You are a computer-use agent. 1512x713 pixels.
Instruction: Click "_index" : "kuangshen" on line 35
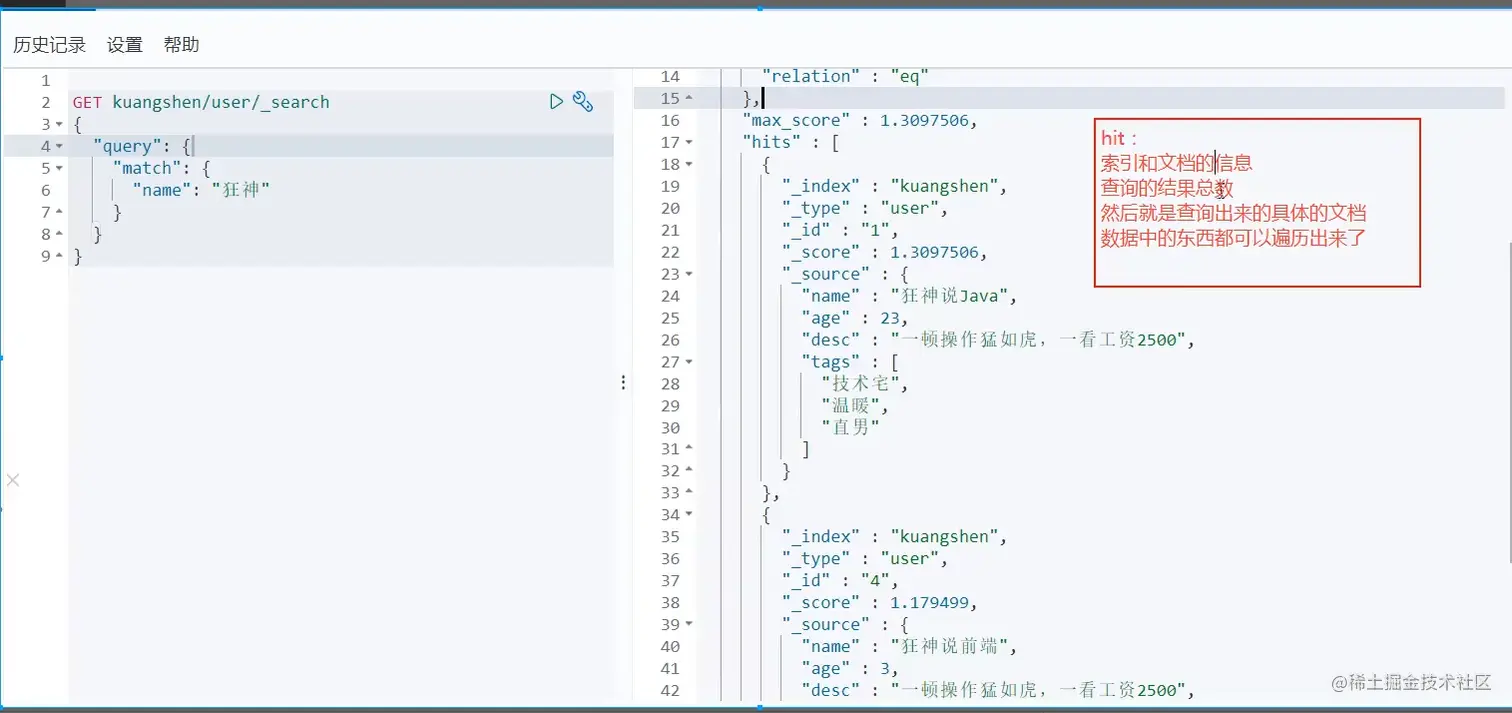894,537
